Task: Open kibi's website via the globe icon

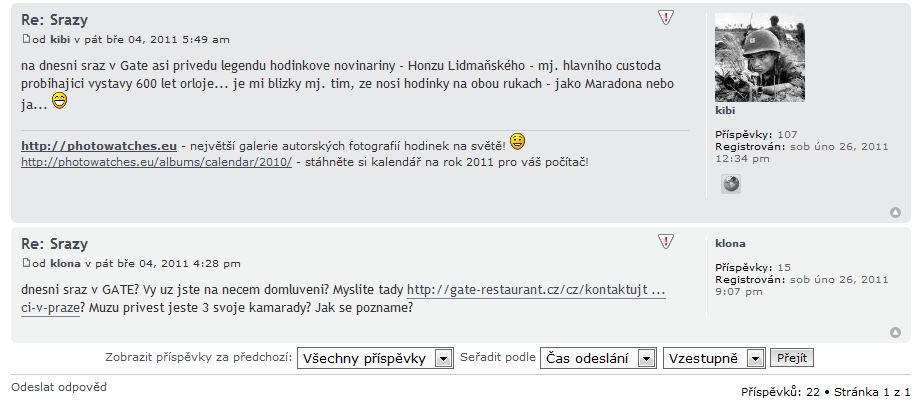Action: (731, 184)
